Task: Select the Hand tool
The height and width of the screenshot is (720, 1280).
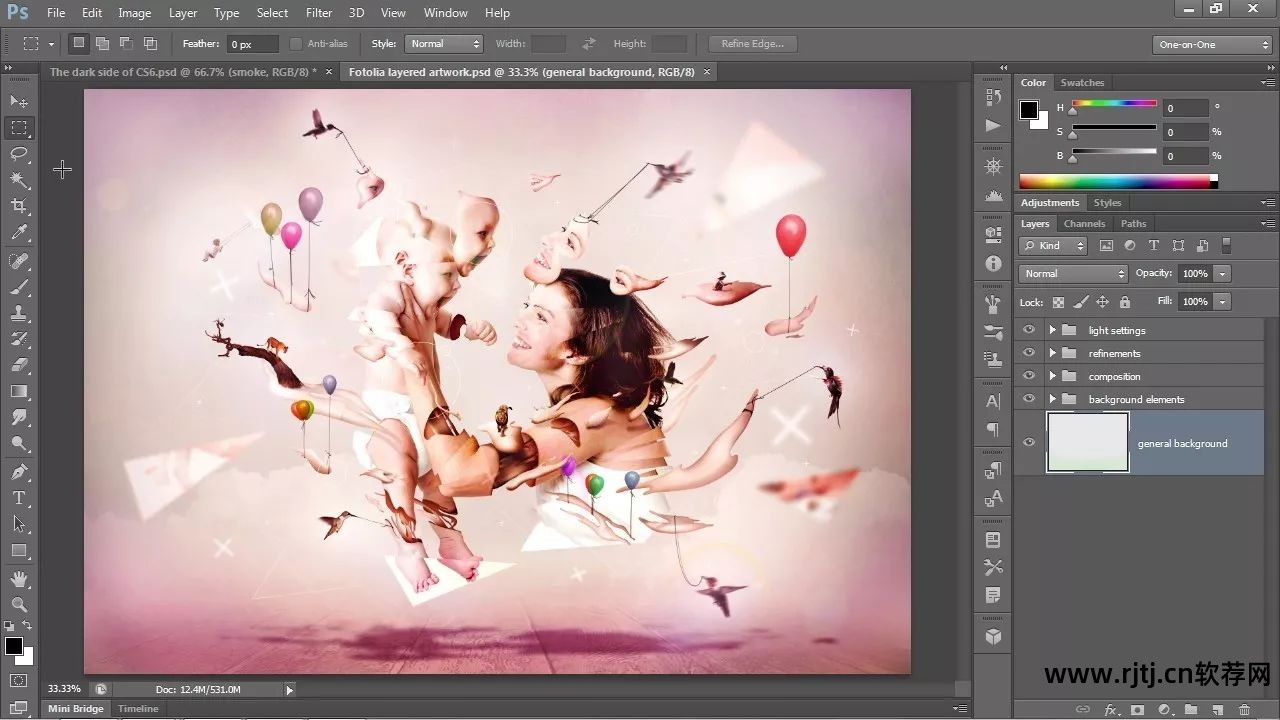Action: (19, 578)
